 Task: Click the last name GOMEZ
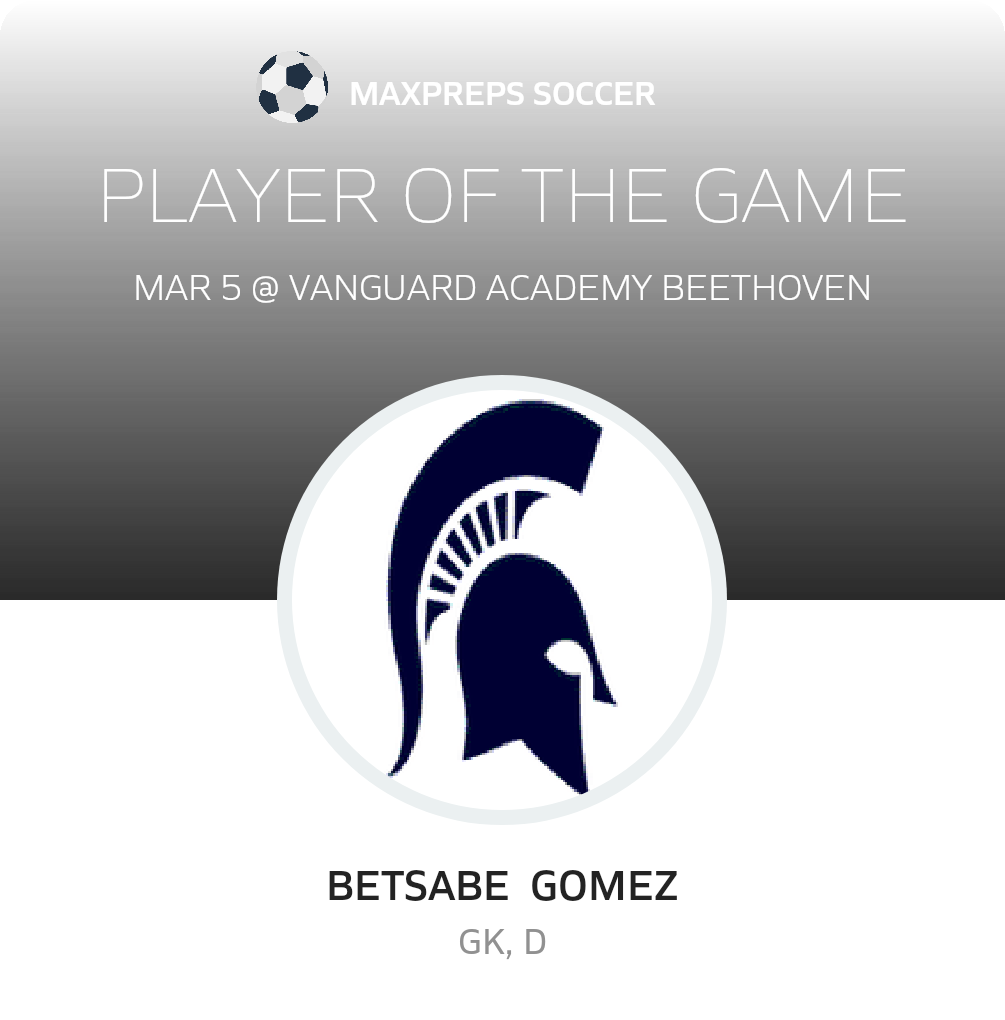(x=604, y=886)
